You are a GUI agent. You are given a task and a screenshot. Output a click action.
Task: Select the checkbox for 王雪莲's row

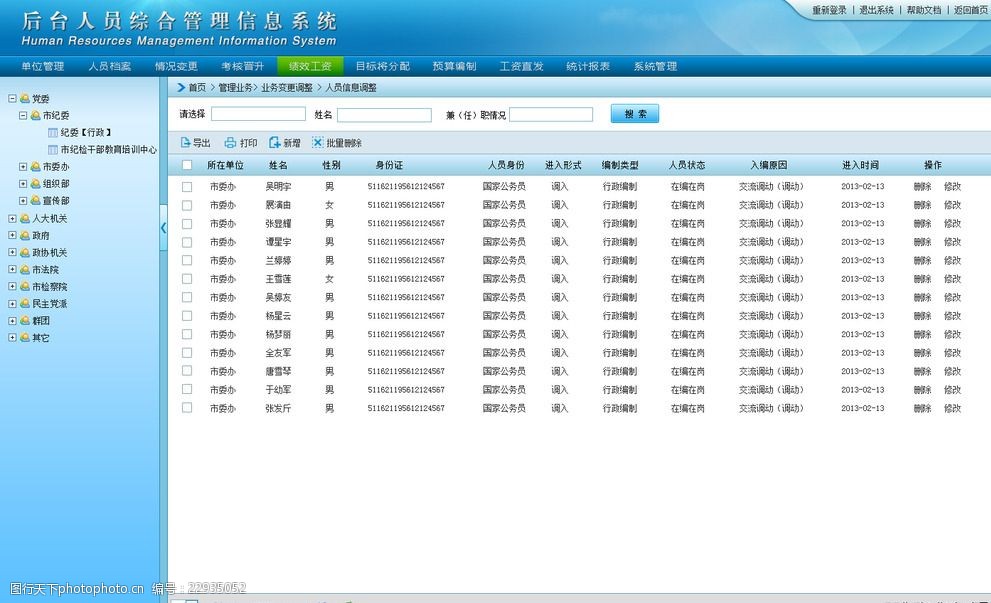(187, 279)
